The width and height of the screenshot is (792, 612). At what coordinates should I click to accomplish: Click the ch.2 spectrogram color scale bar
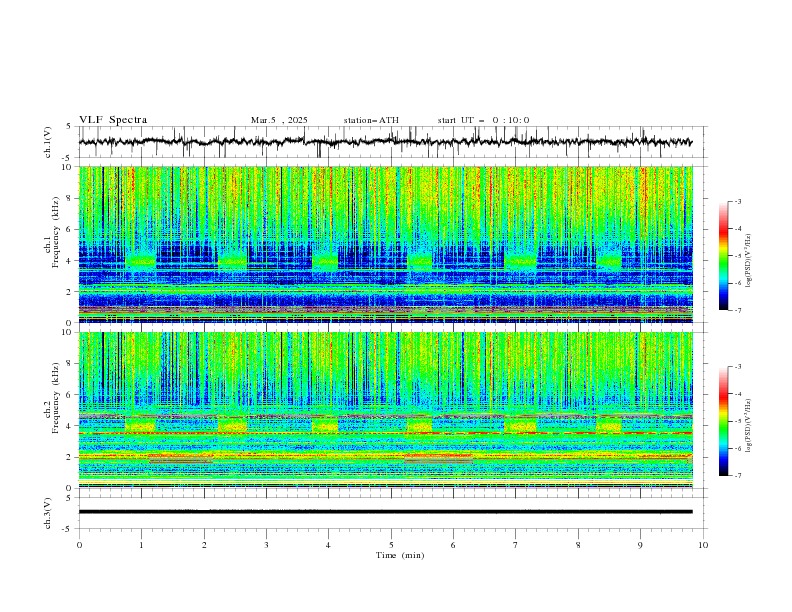(723, 421)
